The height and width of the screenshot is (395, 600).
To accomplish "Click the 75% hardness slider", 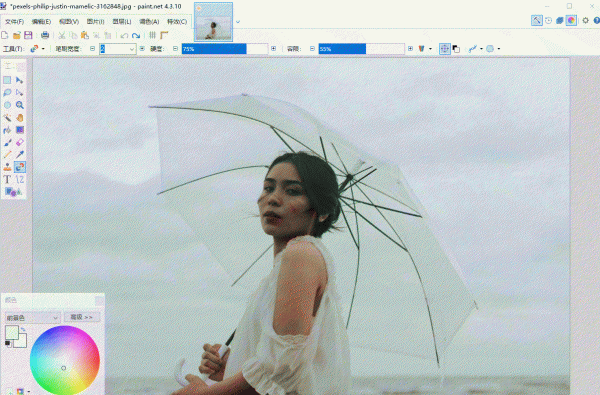I will click(x=225, y=49).
